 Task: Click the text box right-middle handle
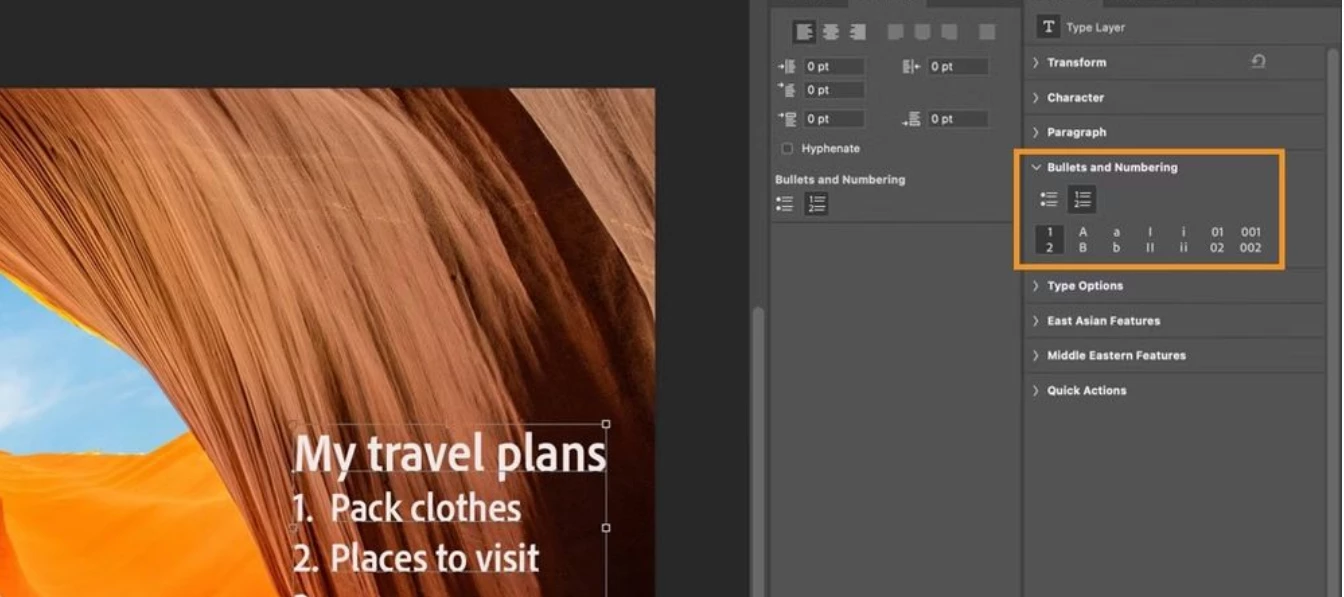click(x=606, y=527)
